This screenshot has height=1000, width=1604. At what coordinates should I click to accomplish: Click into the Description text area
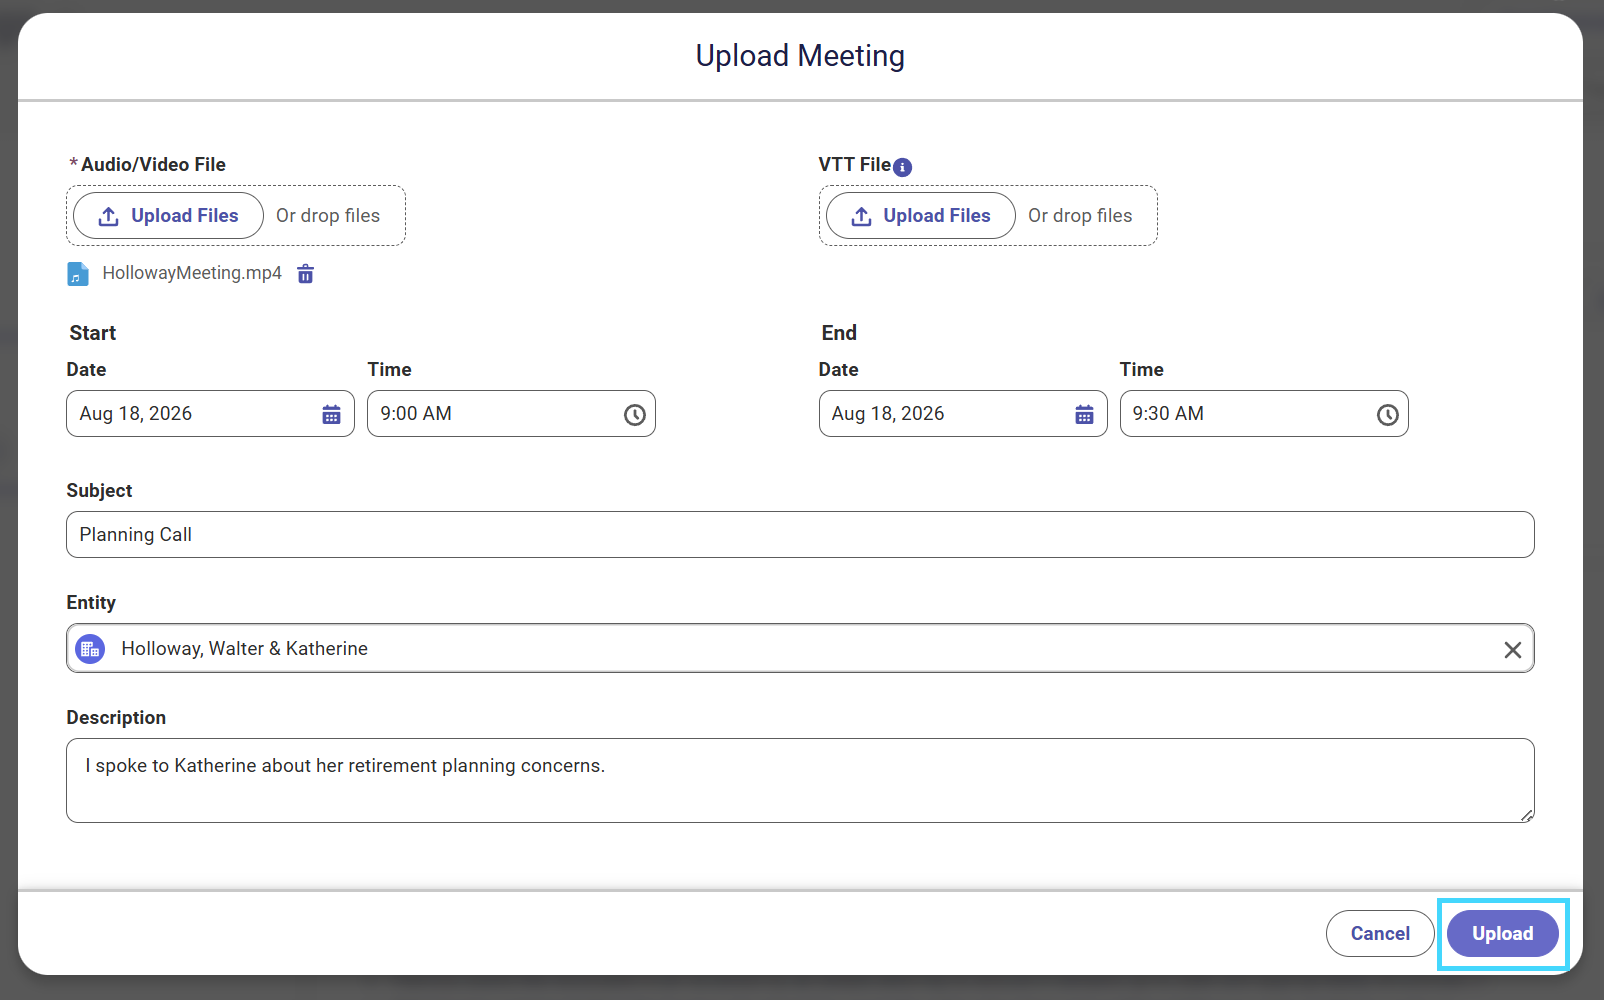[x=800, y=781]
